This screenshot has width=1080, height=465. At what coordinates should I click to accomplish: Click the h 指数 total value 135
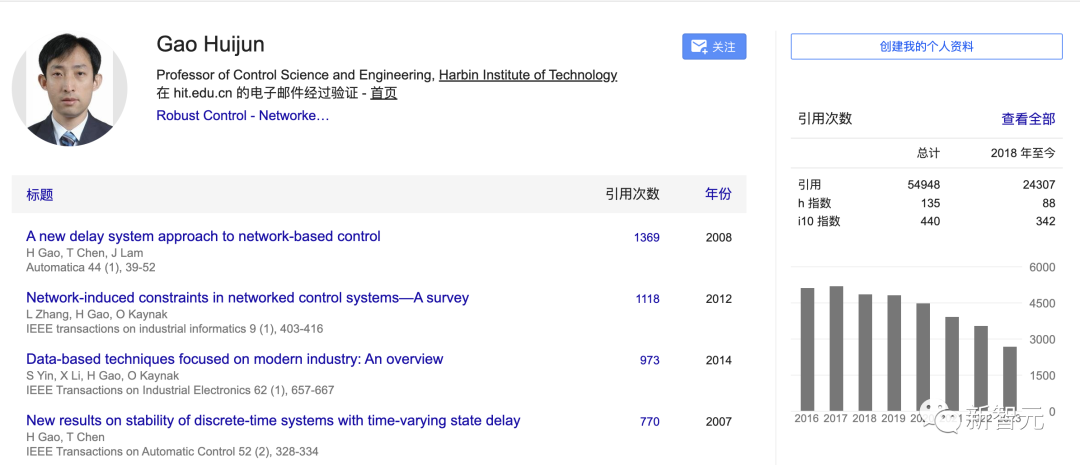931,203
